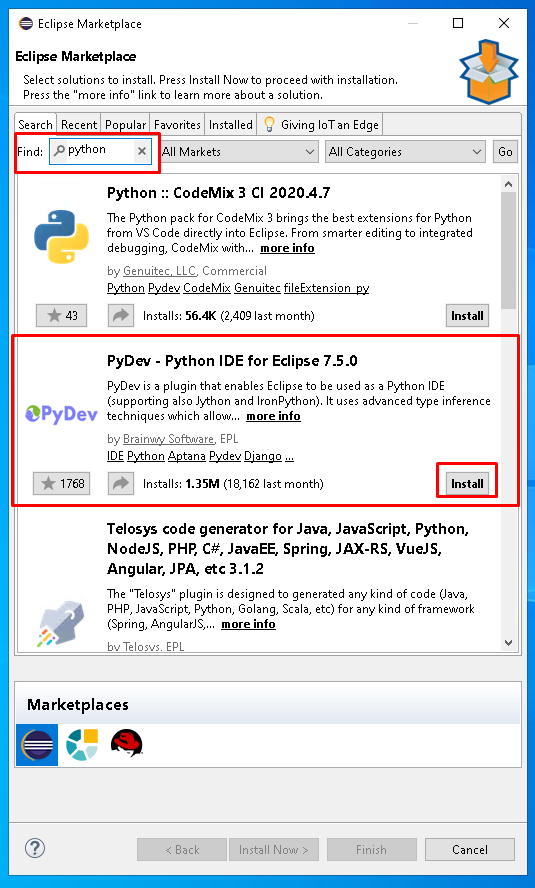Click the Python CodeMix logo
The height and width of the screenshot is (888, 535).
click(61, 237)
